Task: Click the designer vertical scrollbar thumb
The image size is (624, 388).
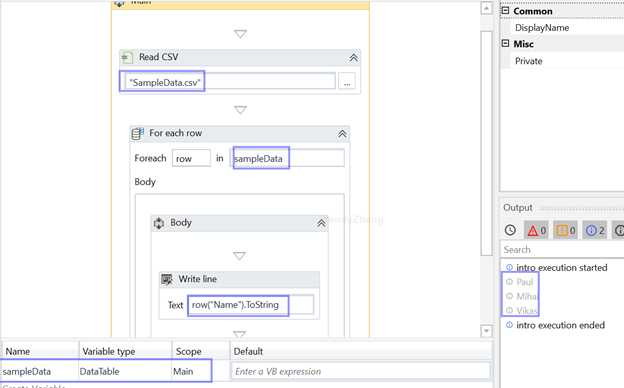Action: point(486,143)
